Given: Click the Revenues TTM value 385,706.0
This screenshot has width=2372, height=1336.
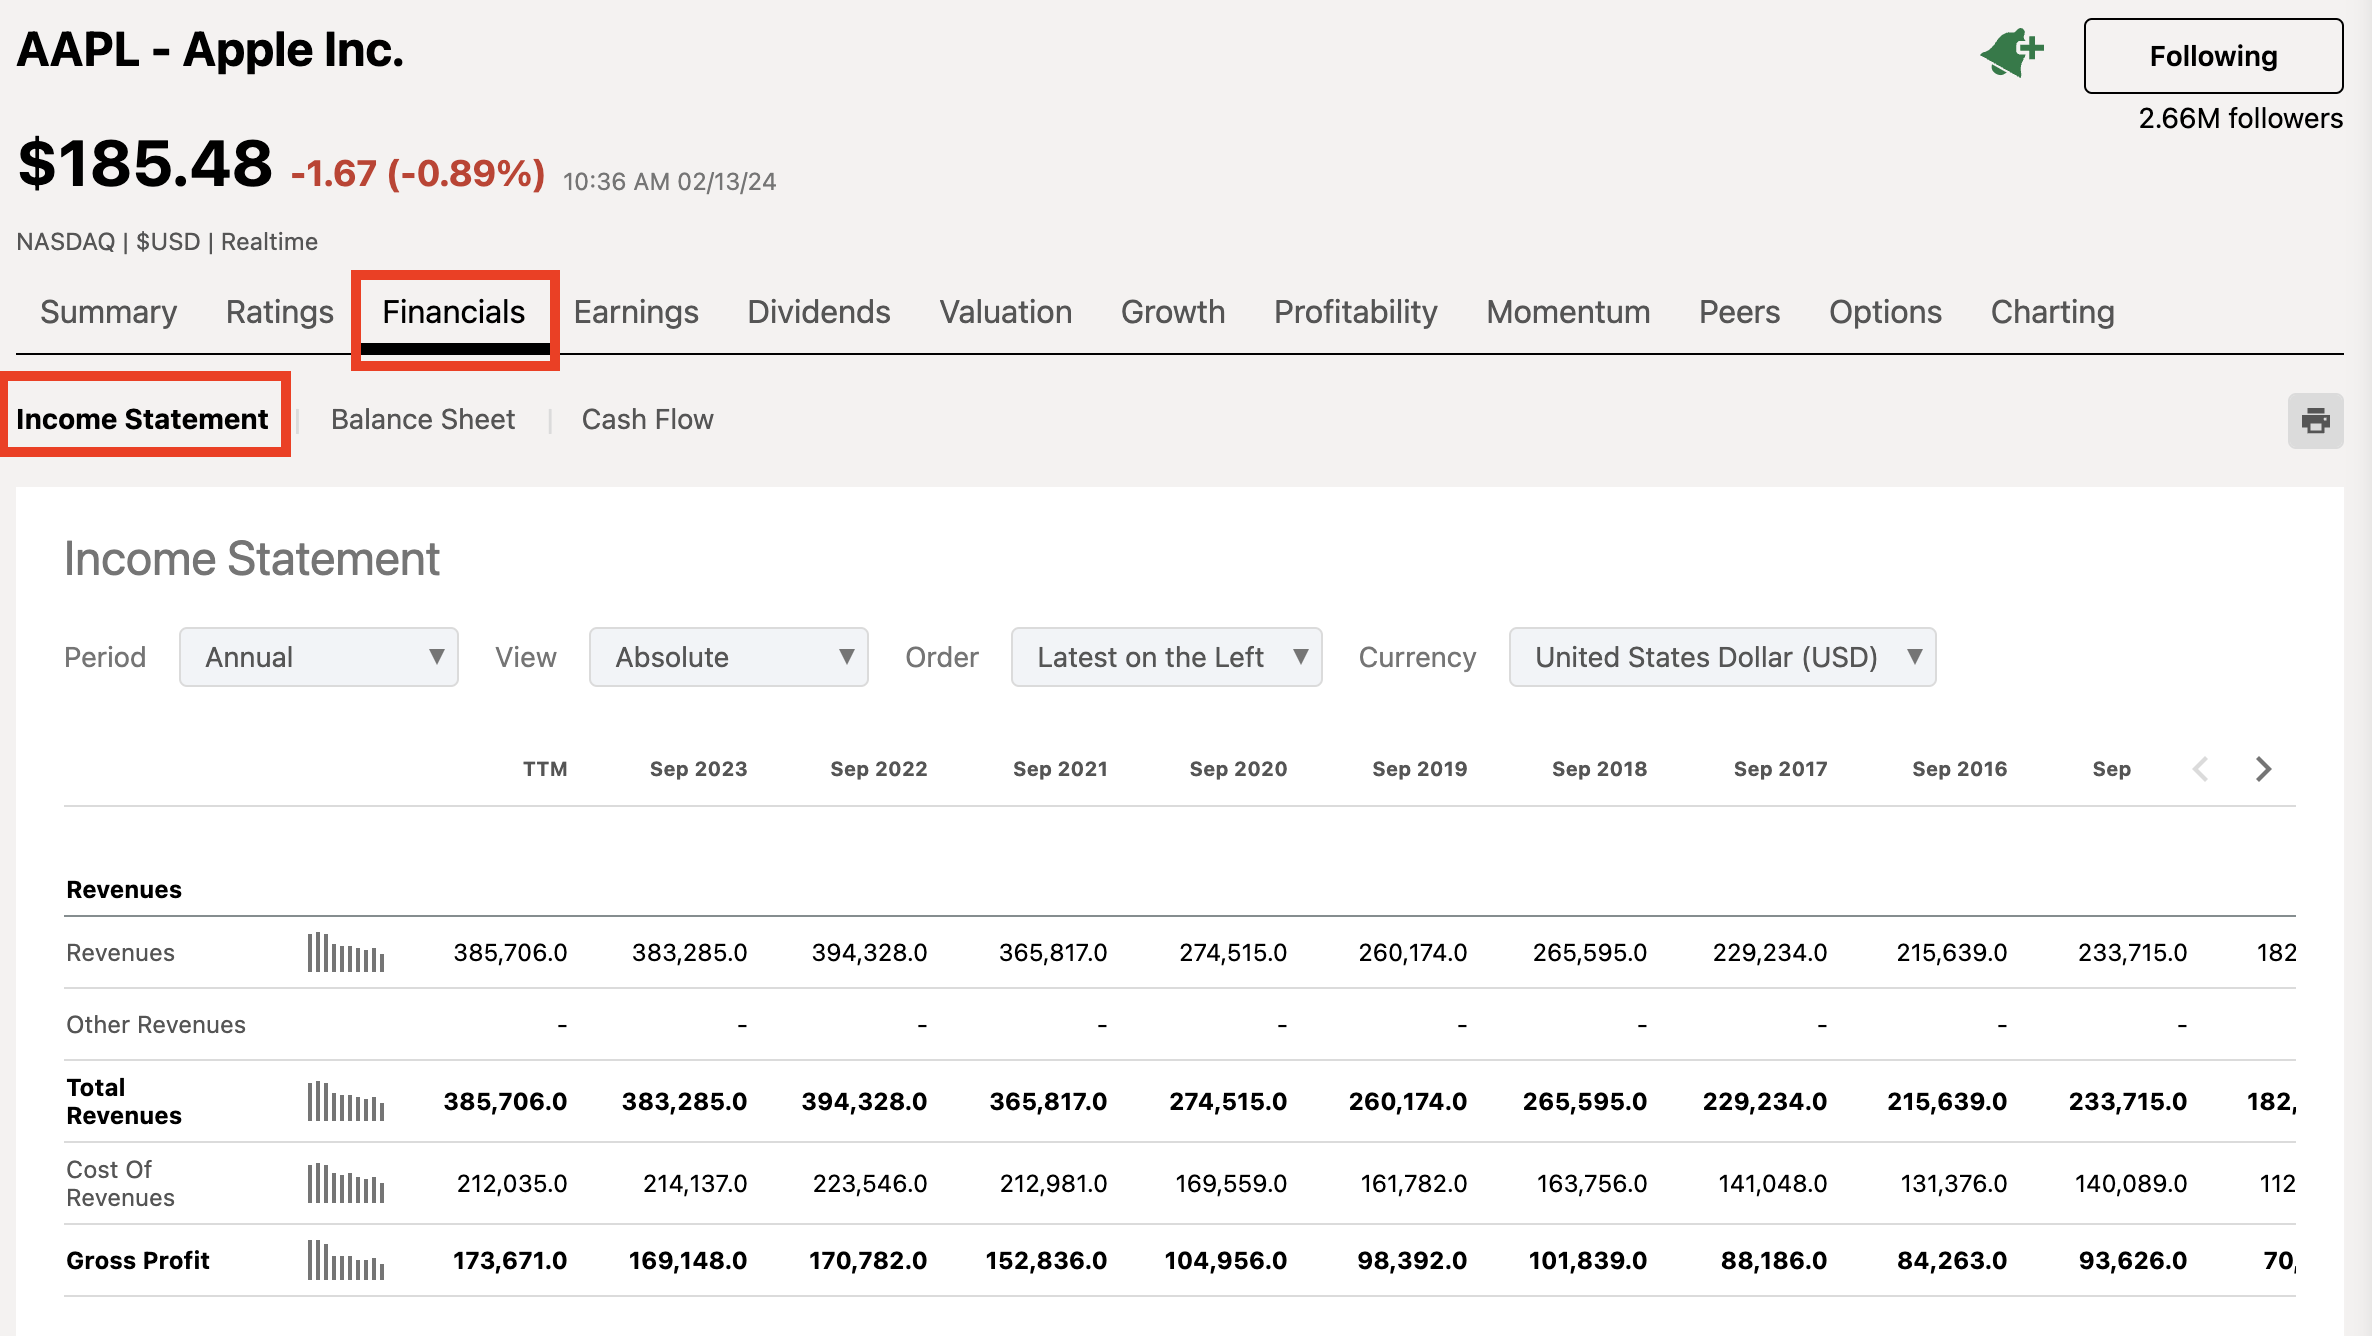Looking at the screenshot, I should coord(510,953).
